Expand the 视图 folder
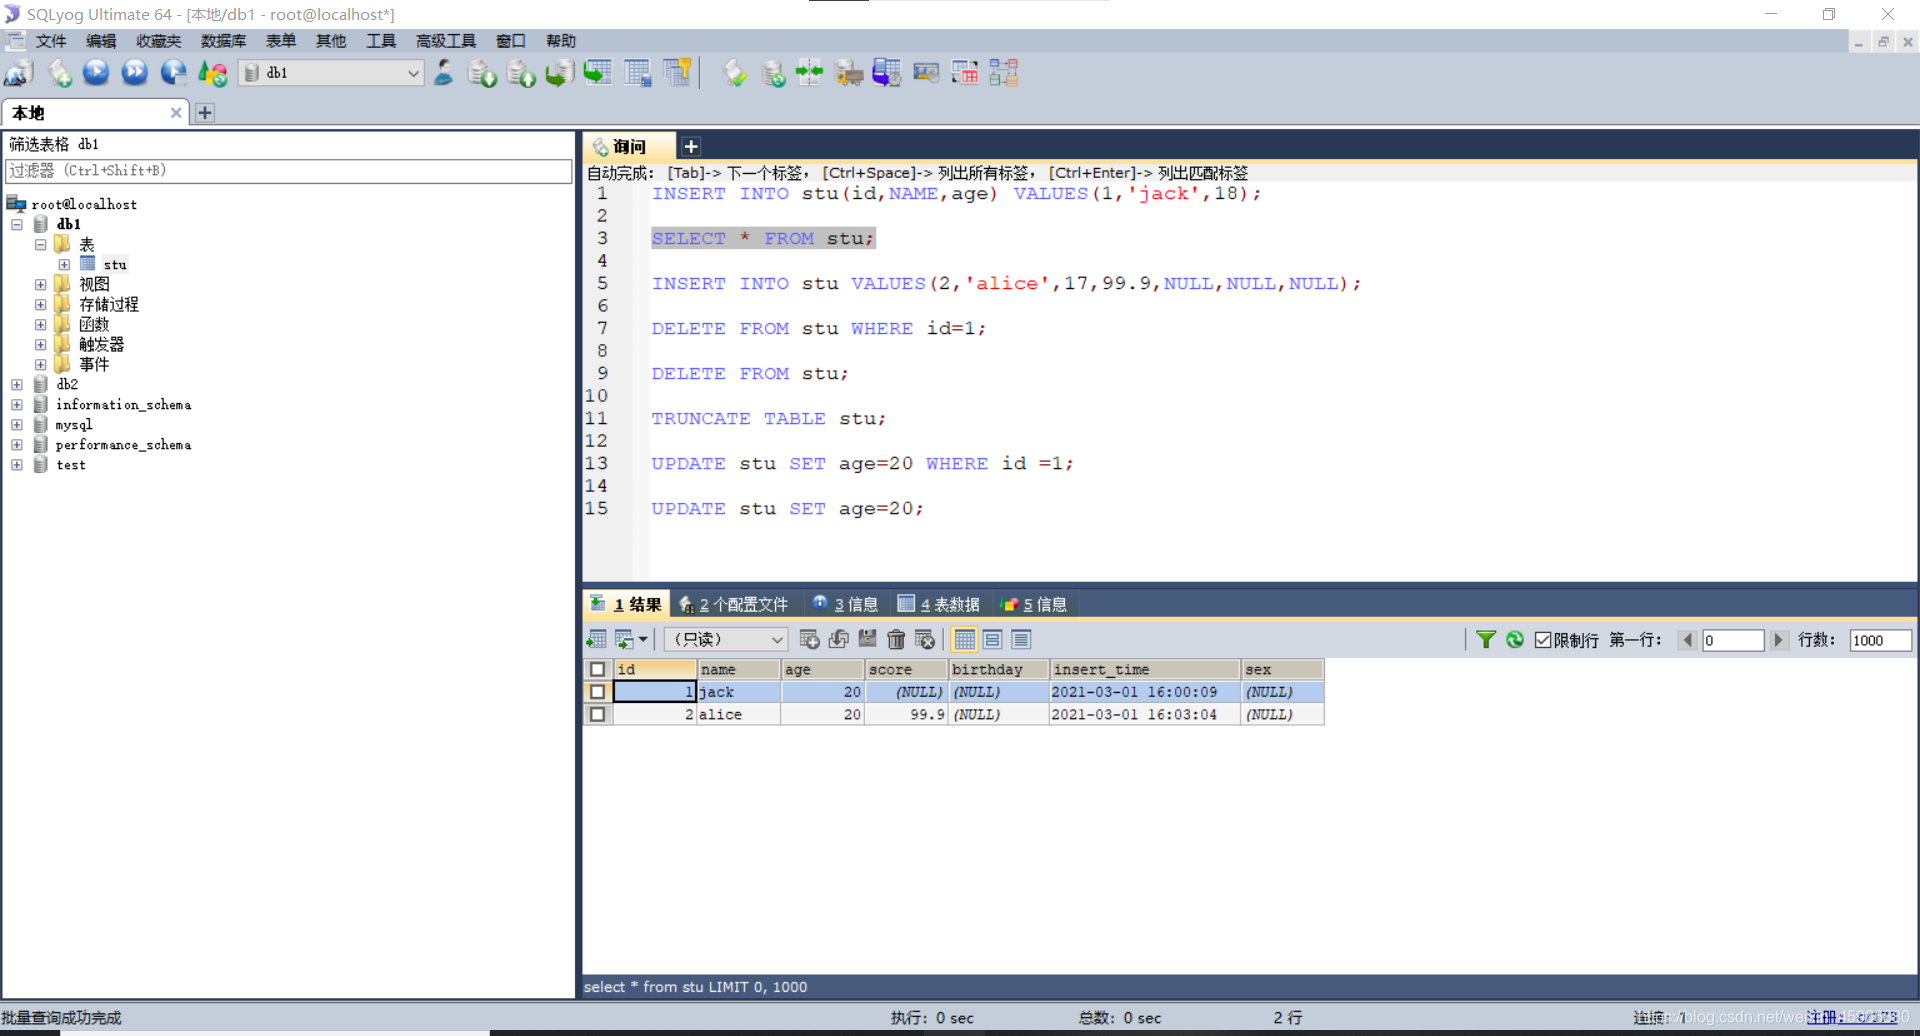1920x1036 pixels. point(41,285)
